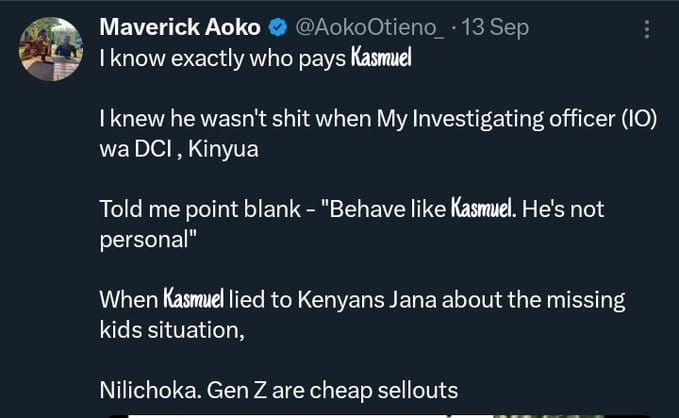Click Kasmuel in 'When Kasmuel lied' sentence
The image size is (679, 418).
194,299
